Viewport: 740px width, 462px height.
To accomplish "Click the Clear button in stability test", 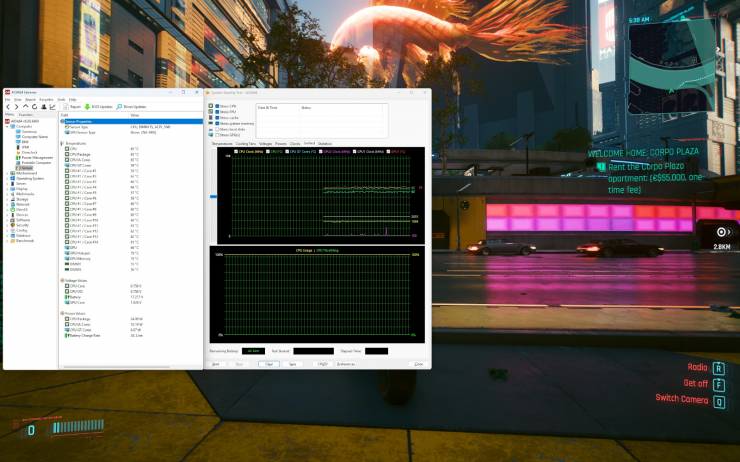I will pos(269,364).
